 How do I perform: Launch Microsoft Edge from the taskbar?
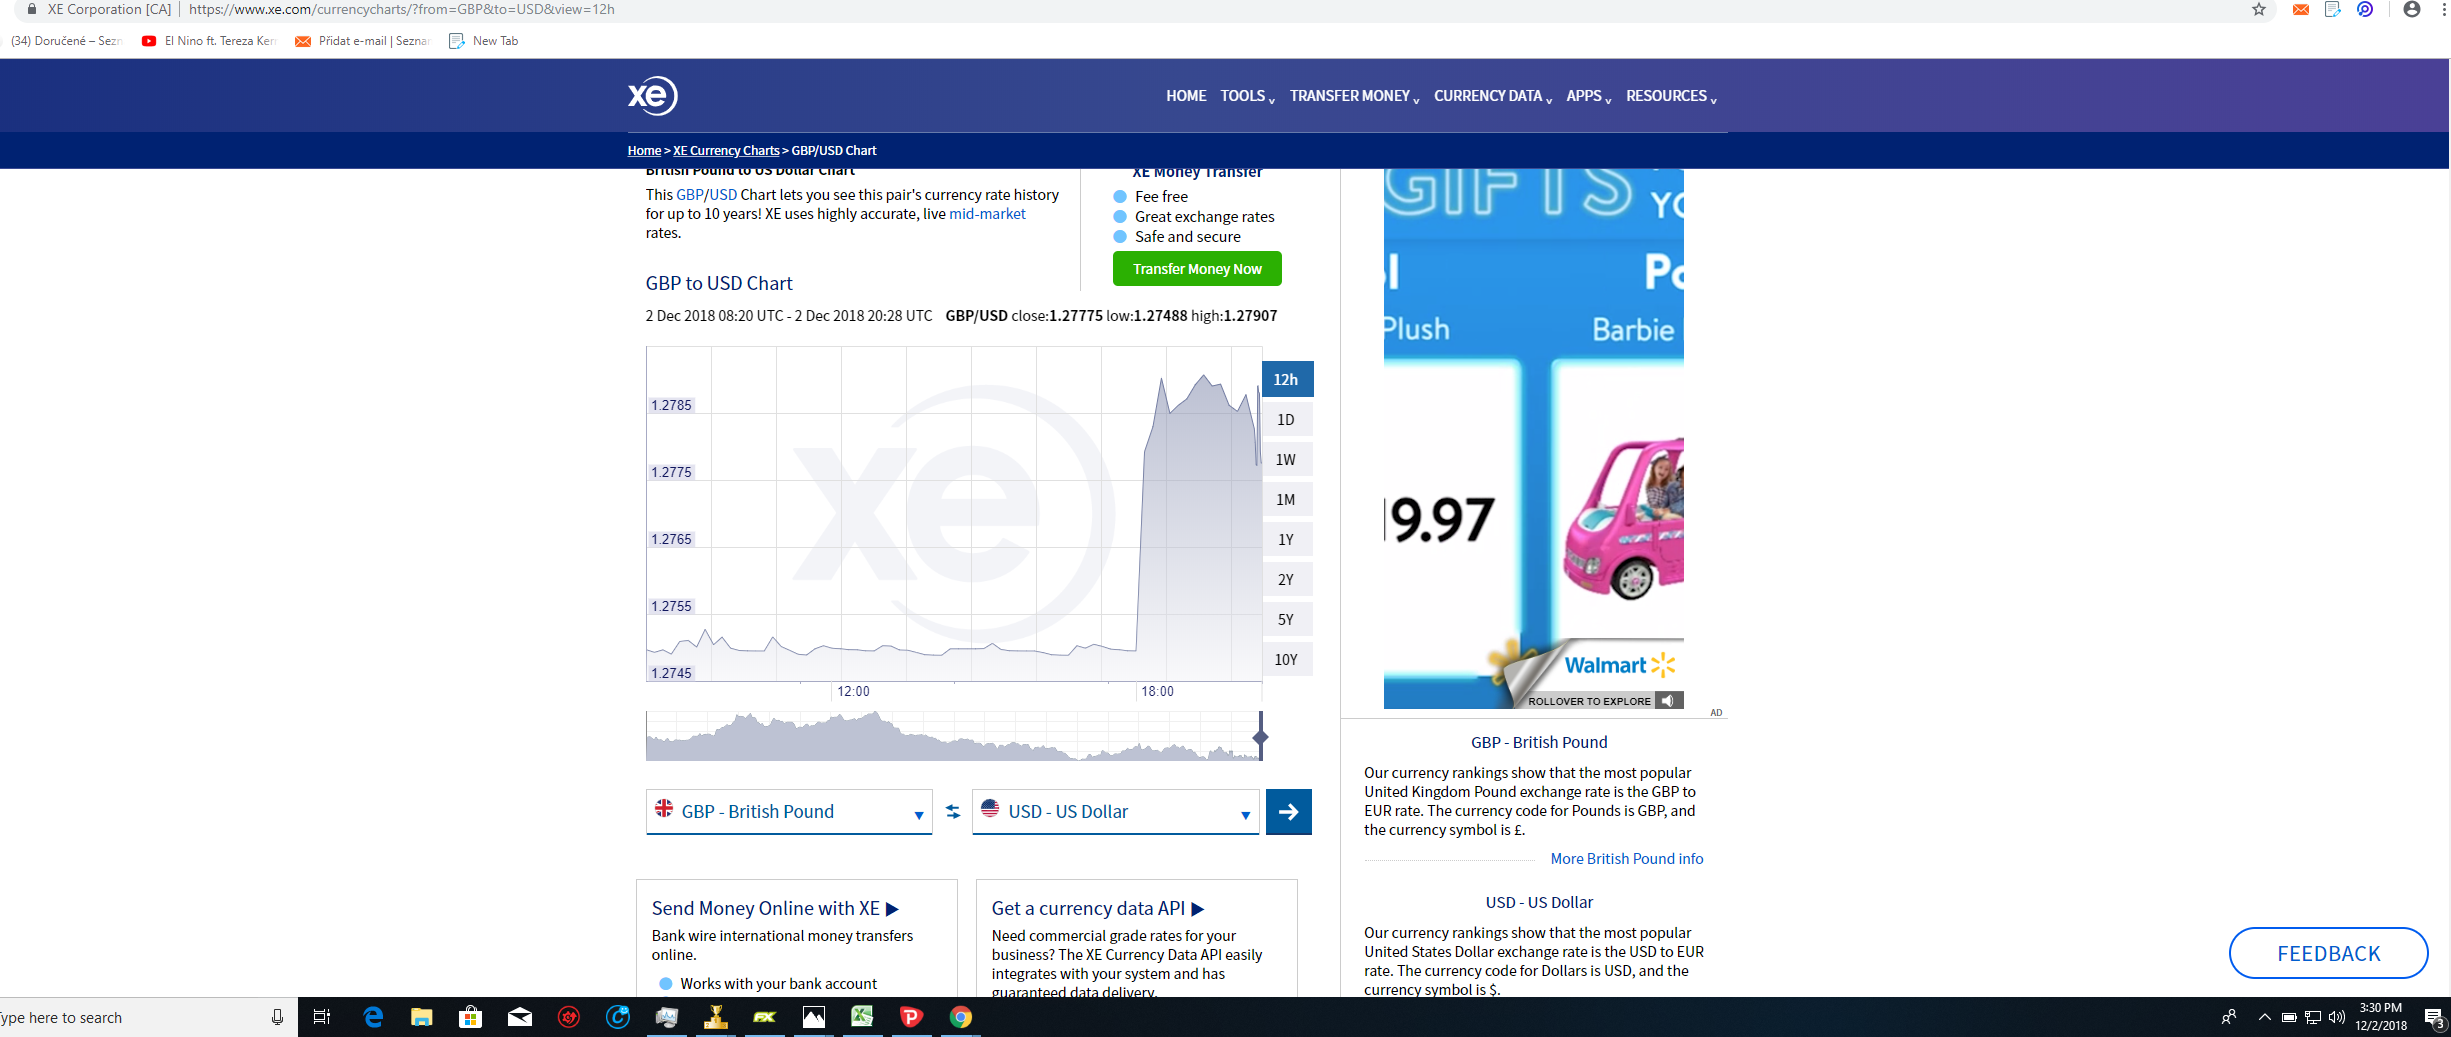pyautogui.click(x=373, y=1018)
